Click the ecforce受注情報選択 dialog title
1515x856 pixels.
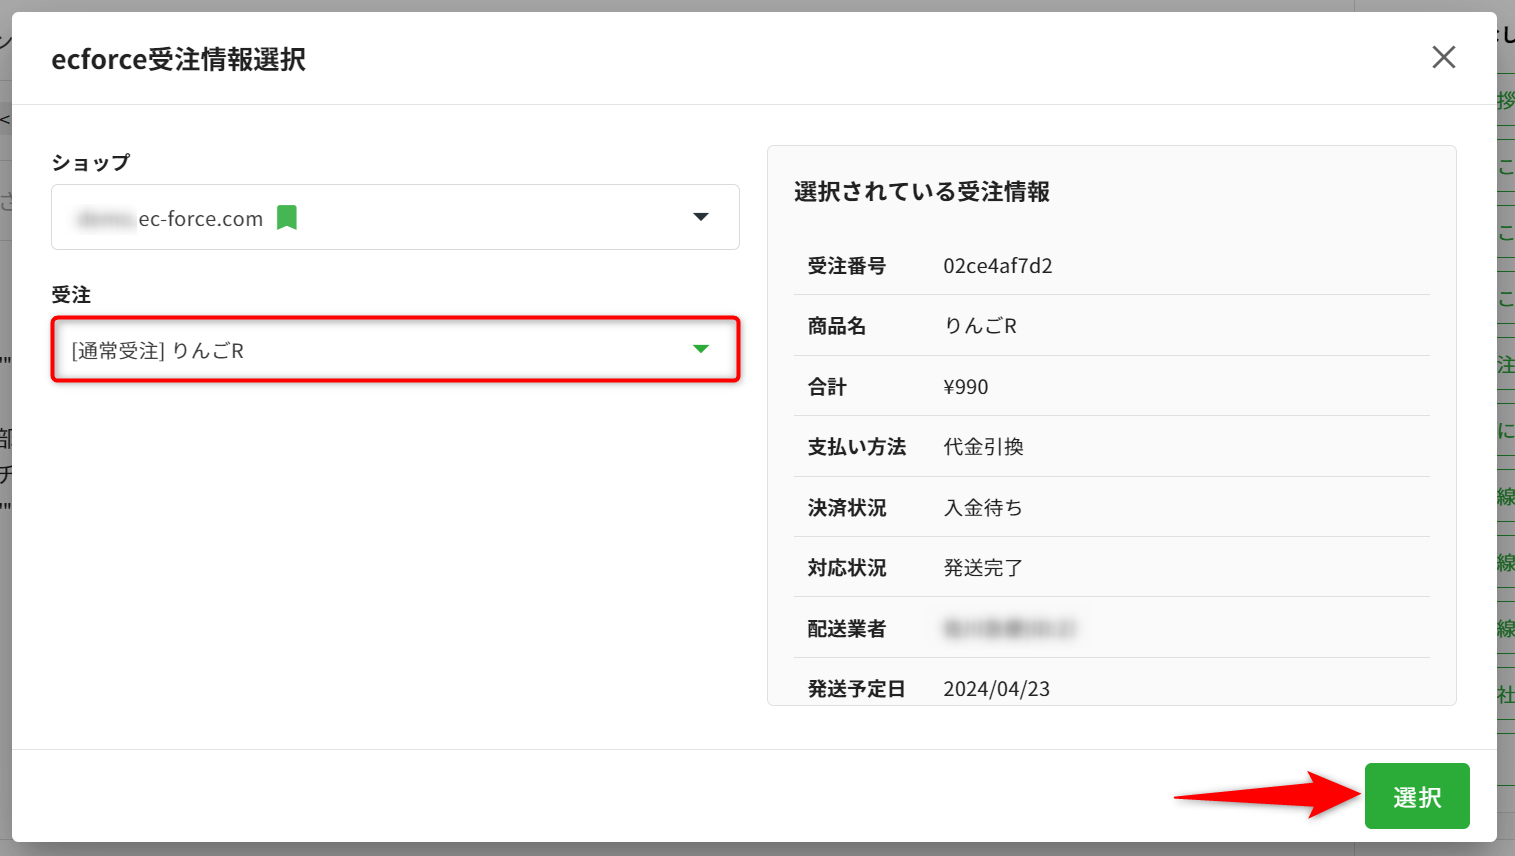point(178,60)
